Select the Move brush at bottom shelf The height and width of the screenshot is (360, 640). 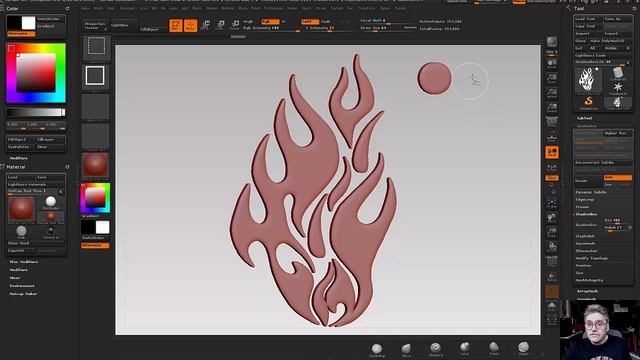pyautogui.click(x=406, y=349)
